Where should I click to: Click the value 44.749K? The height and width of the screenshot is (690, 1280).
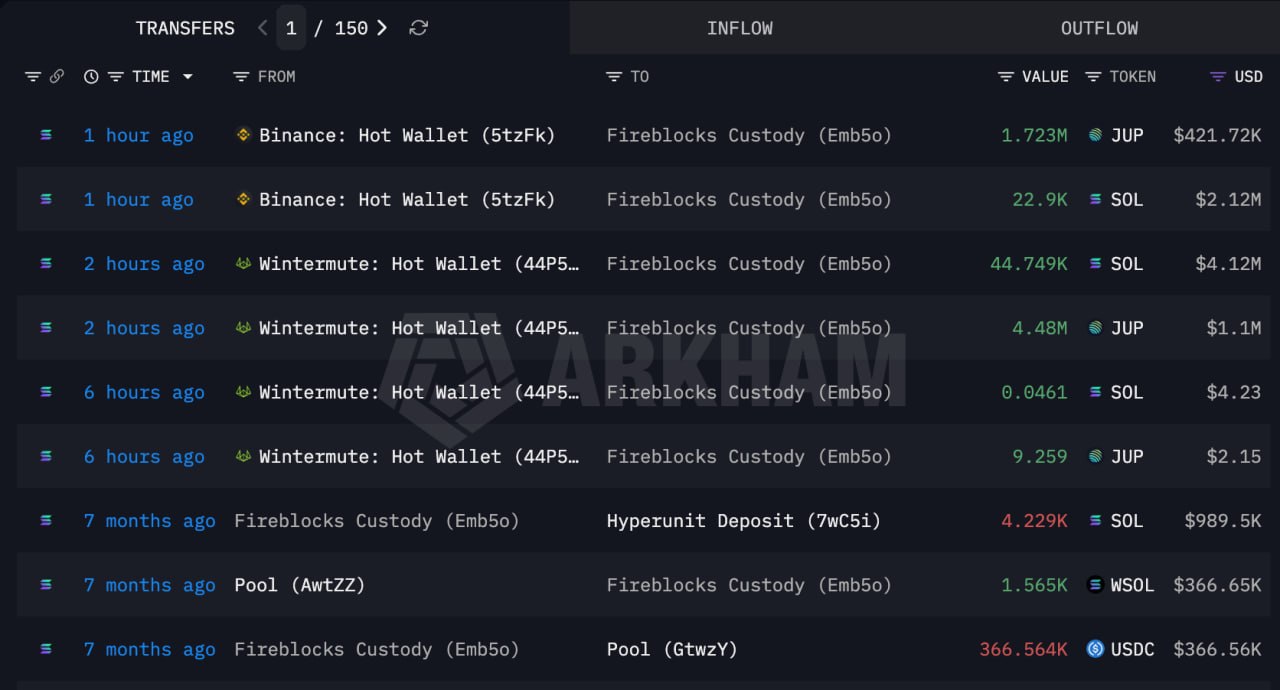tap(1029, 263)
